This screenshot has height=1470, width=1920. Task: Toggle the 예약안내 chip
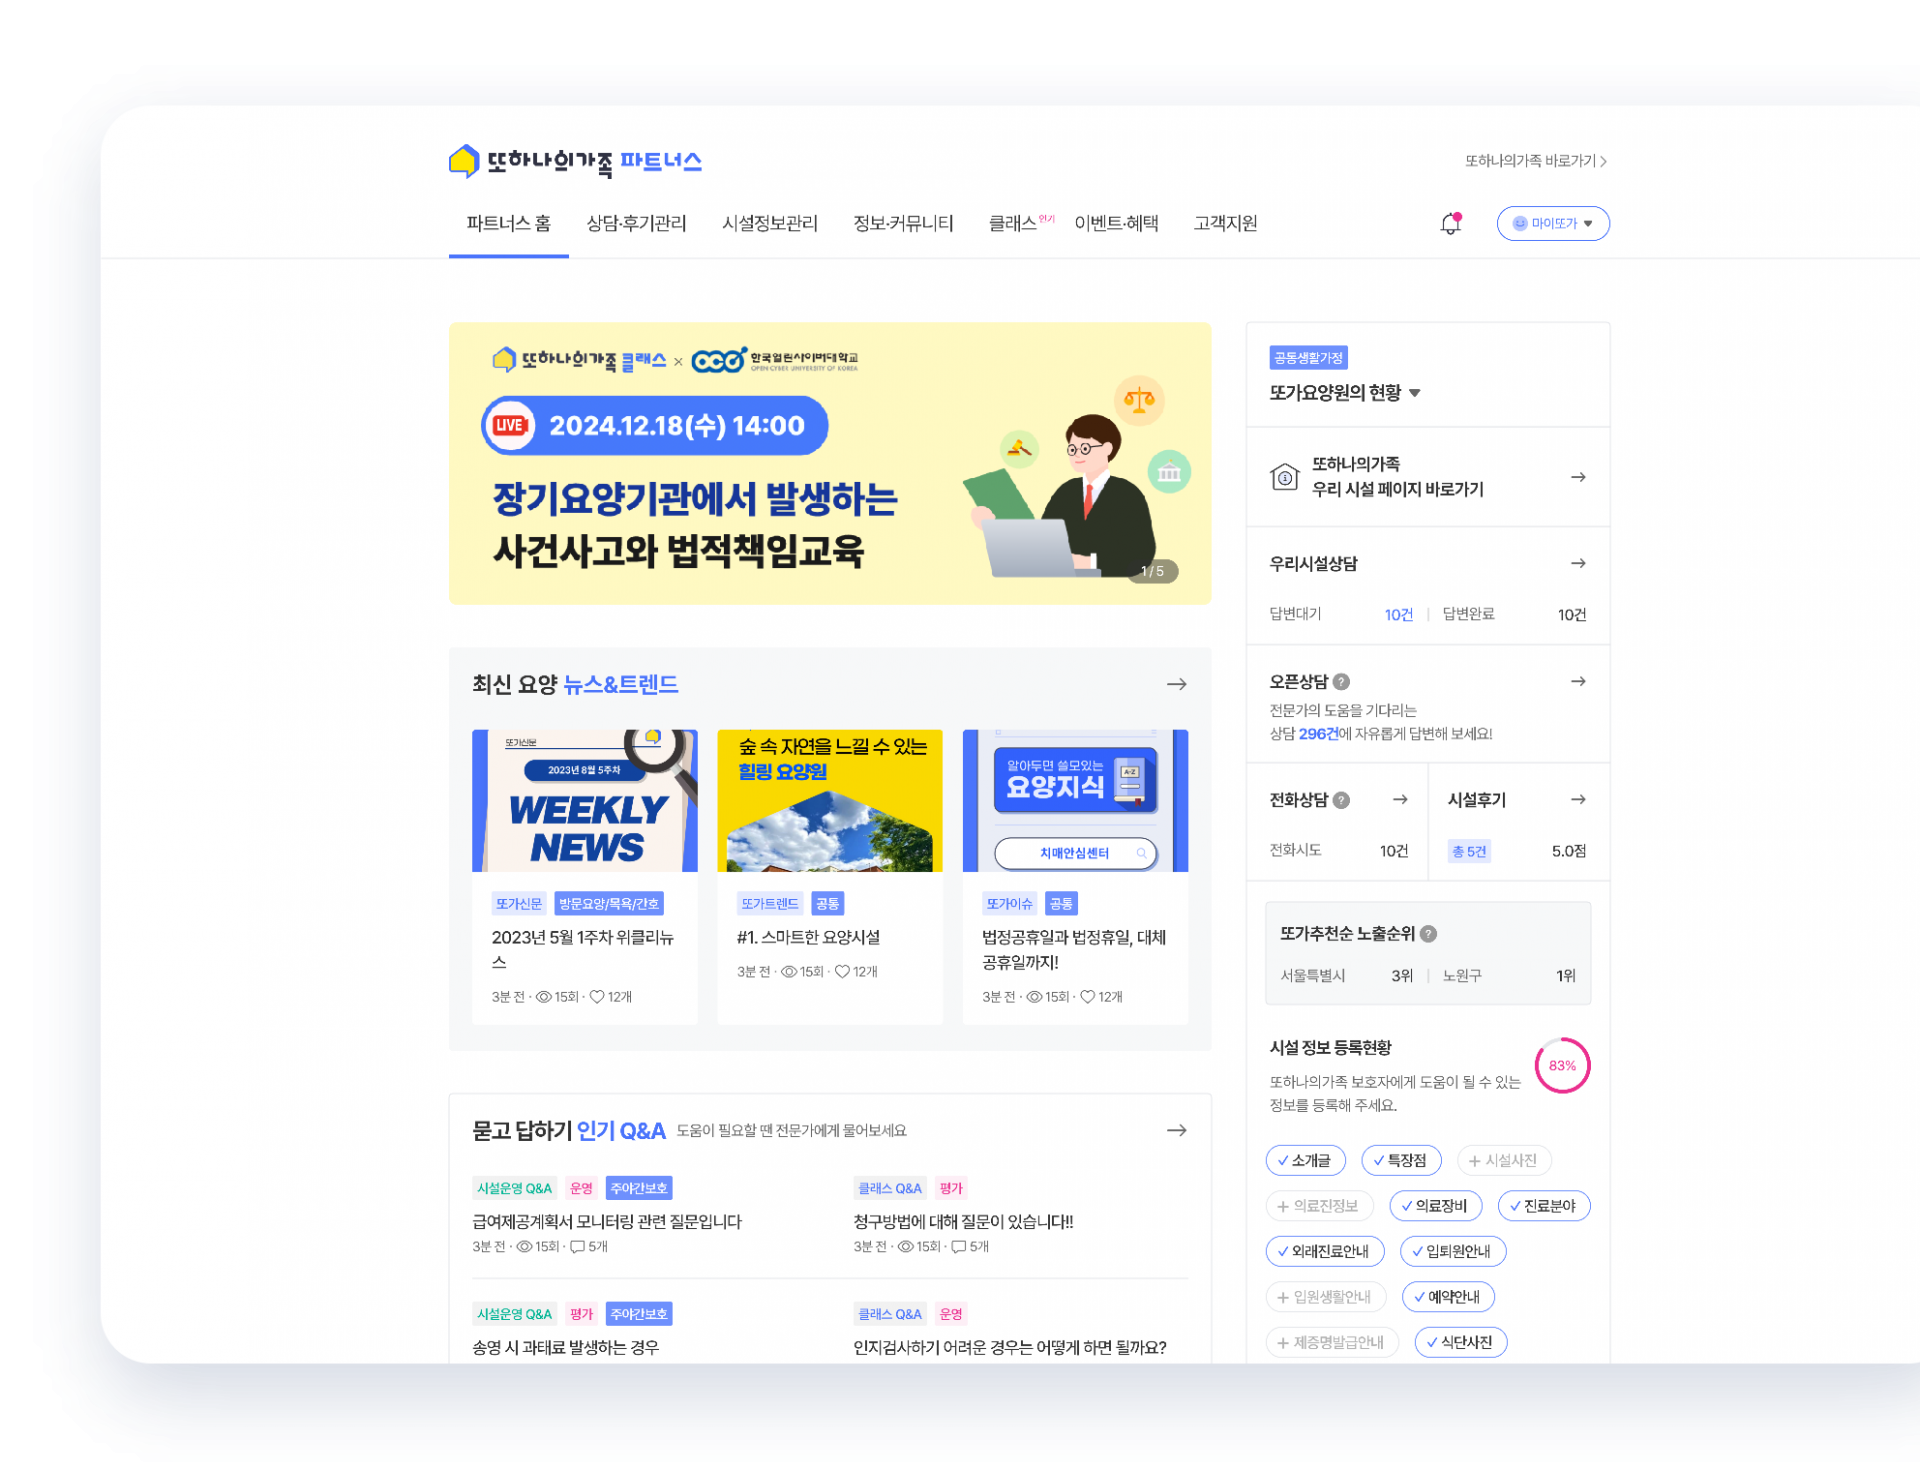coord(1447,1297)
